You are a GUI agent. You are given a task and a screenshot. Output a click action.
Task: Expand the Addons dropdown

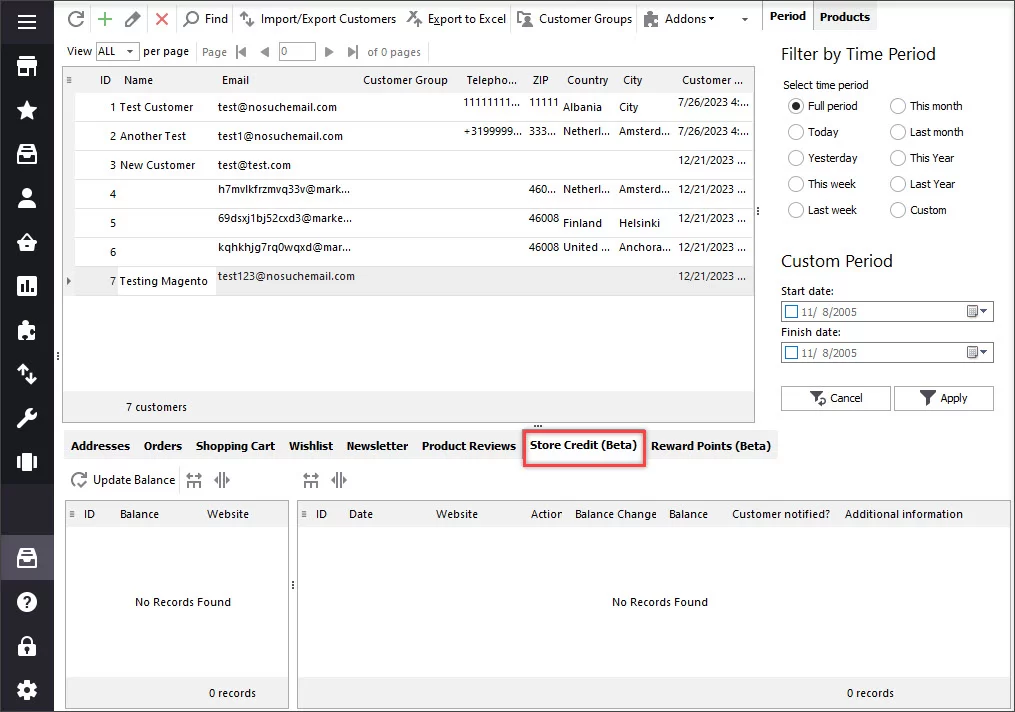coord(679,19)
